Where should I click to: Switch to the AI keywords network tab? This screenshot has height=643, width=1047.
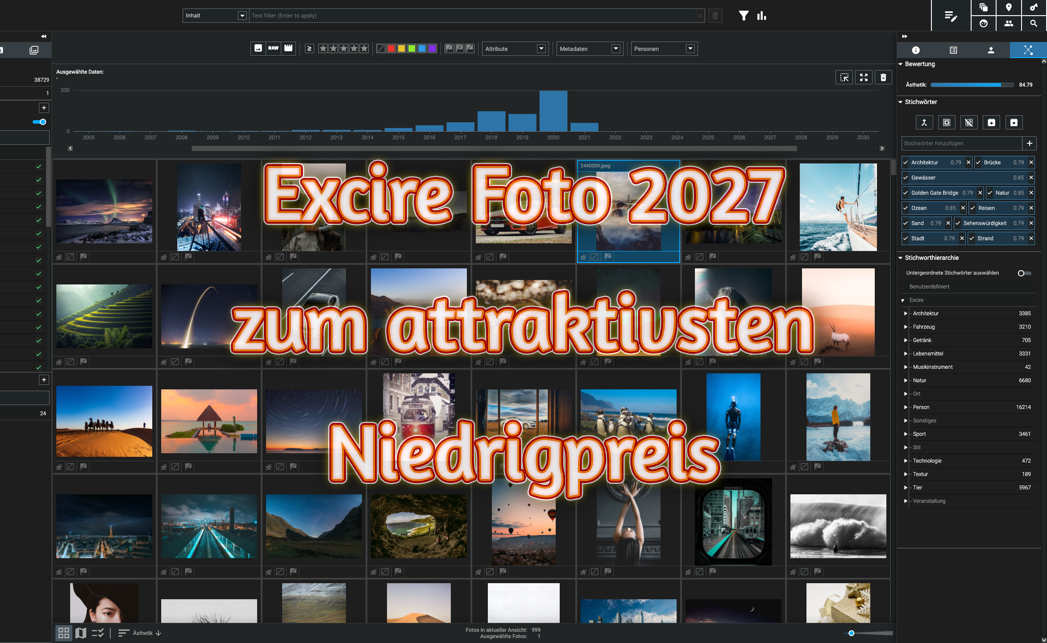(1028, 50)
